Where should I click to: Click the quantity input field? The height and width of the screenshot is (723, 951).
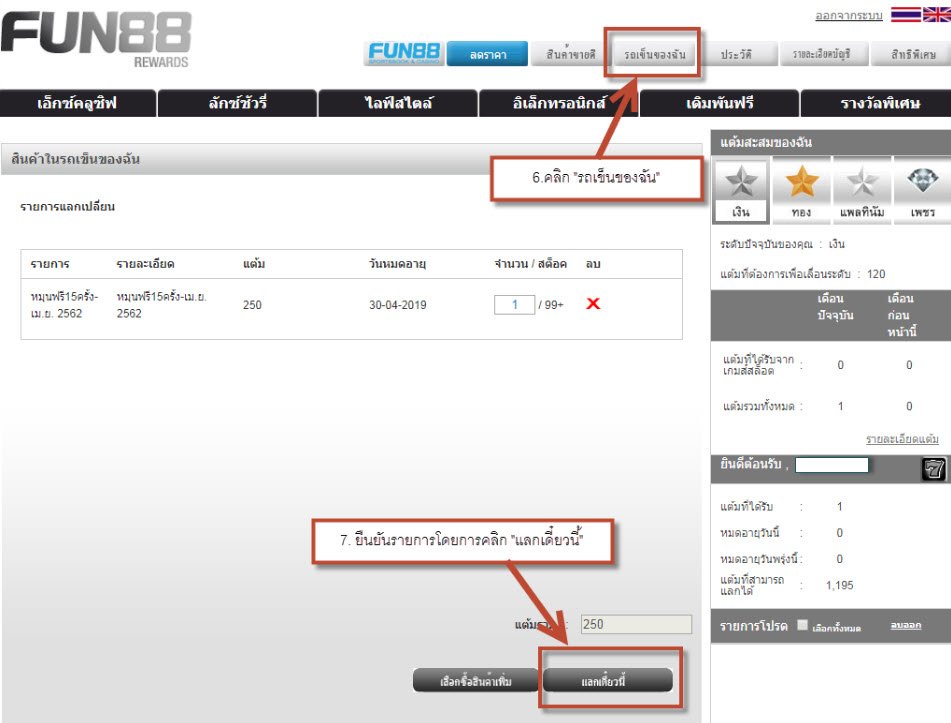click(514, 304)
